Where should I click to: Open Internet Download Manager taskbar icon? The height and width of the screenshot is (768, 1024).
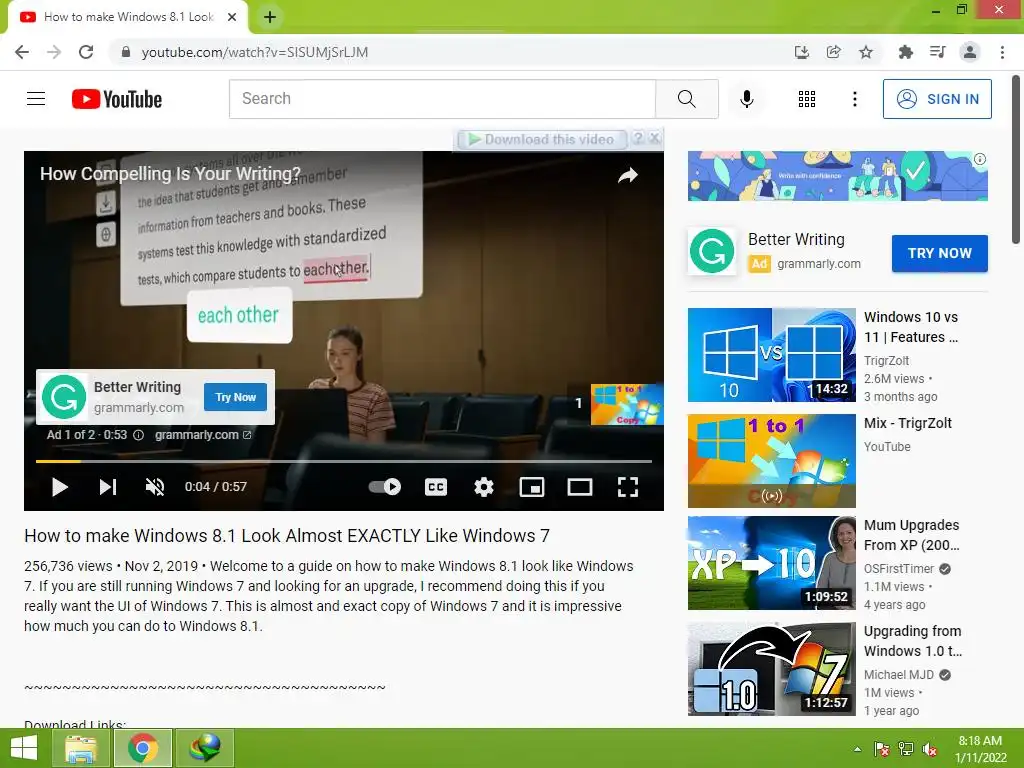click(x=204, y=748)
